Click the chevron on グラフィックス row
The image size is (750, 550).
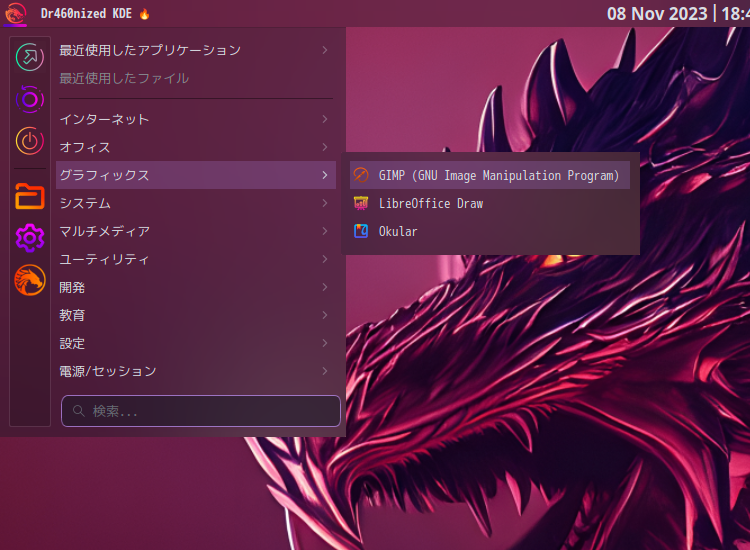325,175
